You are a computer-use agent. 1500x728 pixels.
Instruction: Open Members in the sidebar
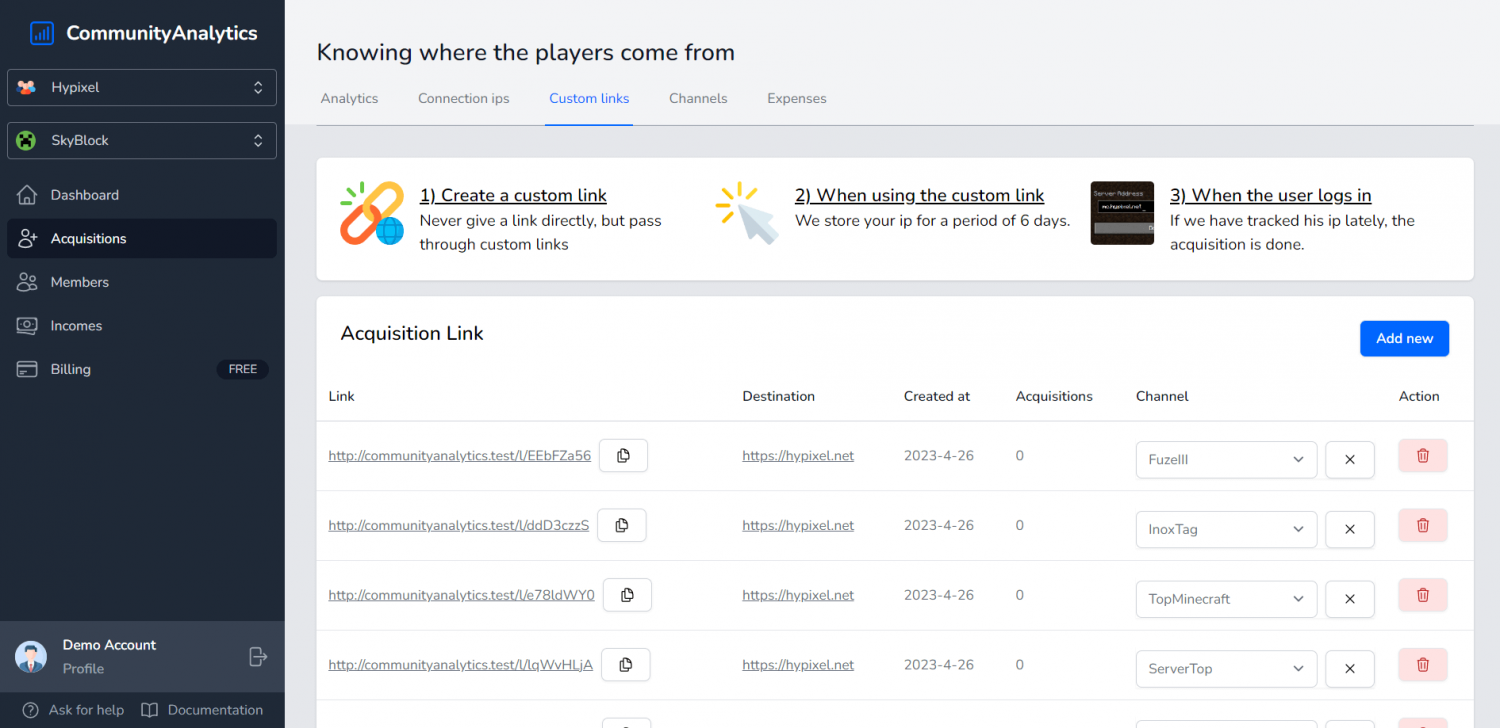(x=142, y=282)
